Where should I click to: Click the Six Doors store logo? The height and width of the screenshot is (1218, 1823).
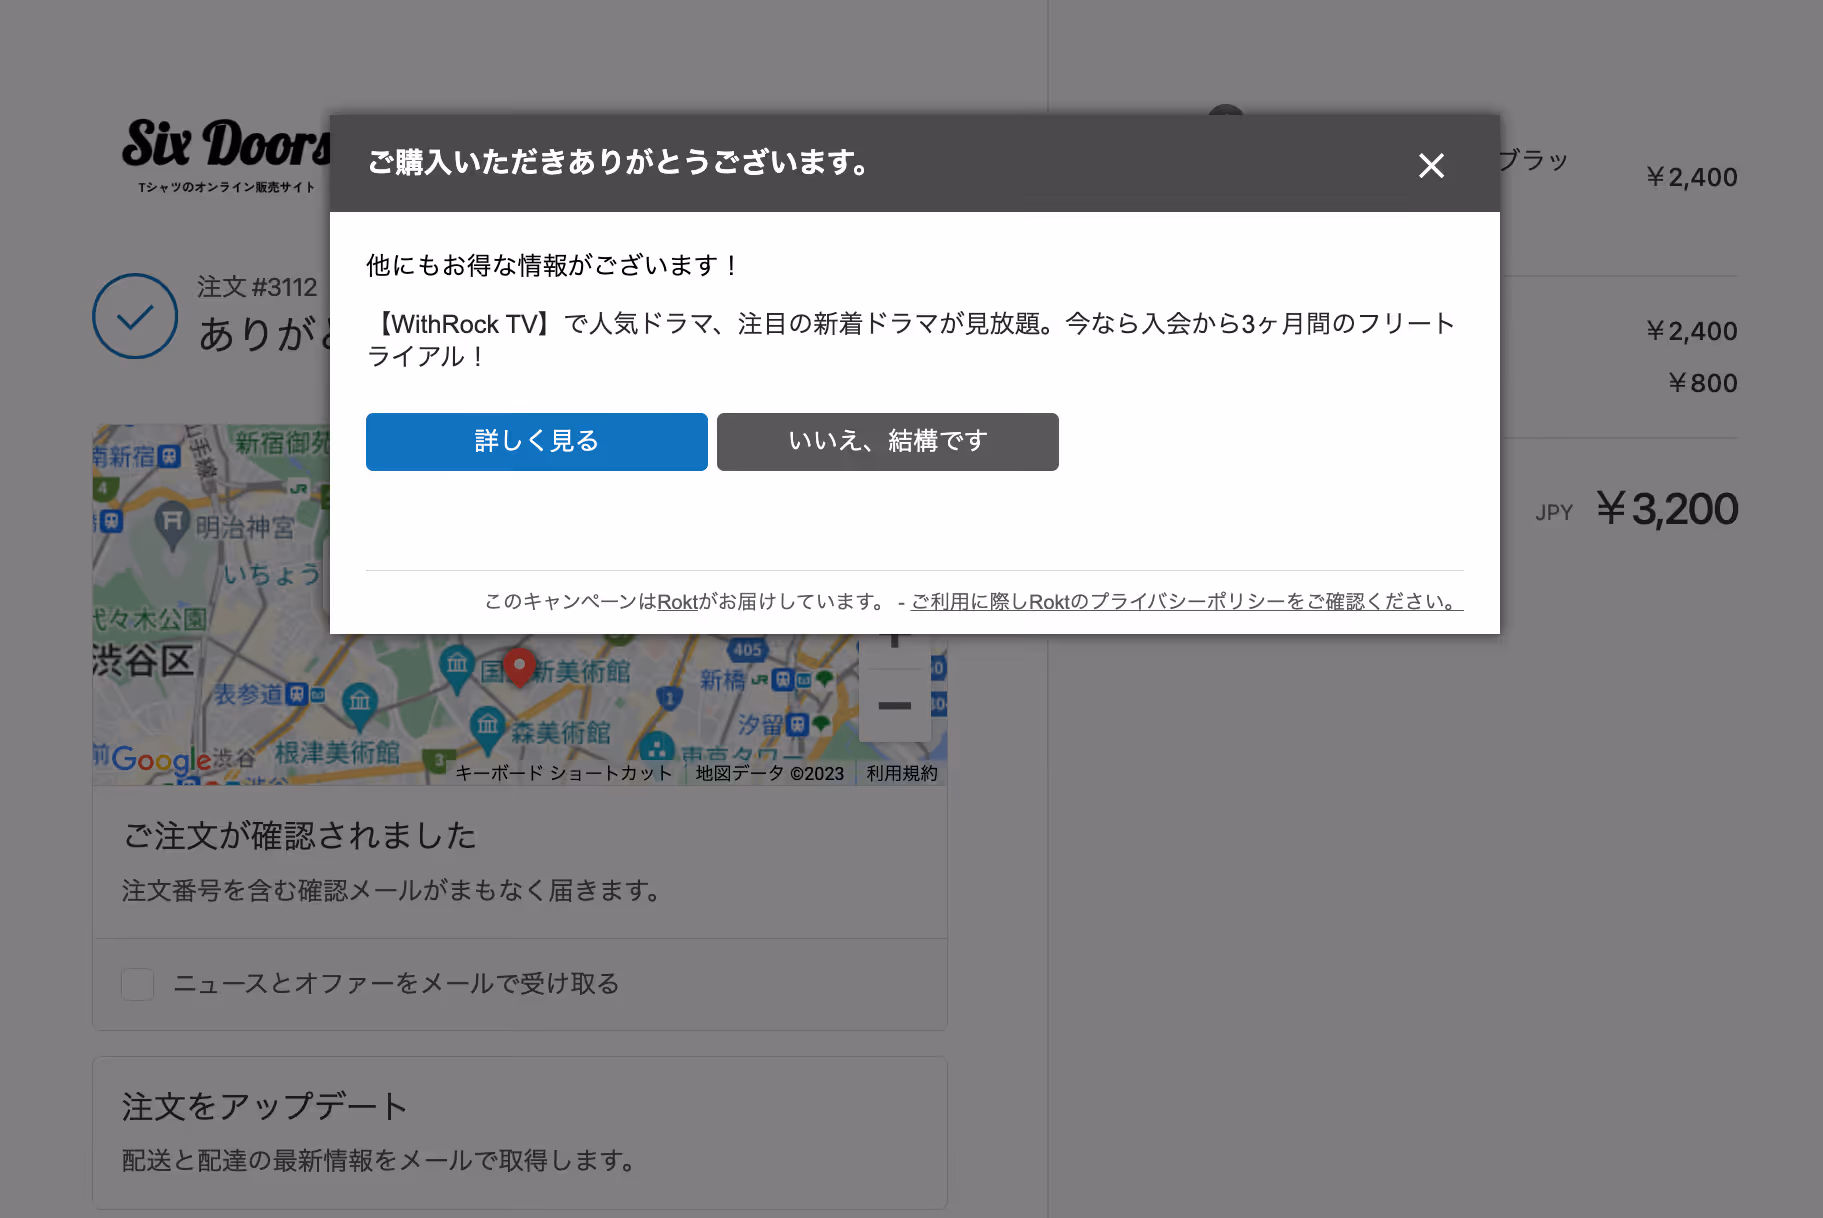tap(225, 155)
